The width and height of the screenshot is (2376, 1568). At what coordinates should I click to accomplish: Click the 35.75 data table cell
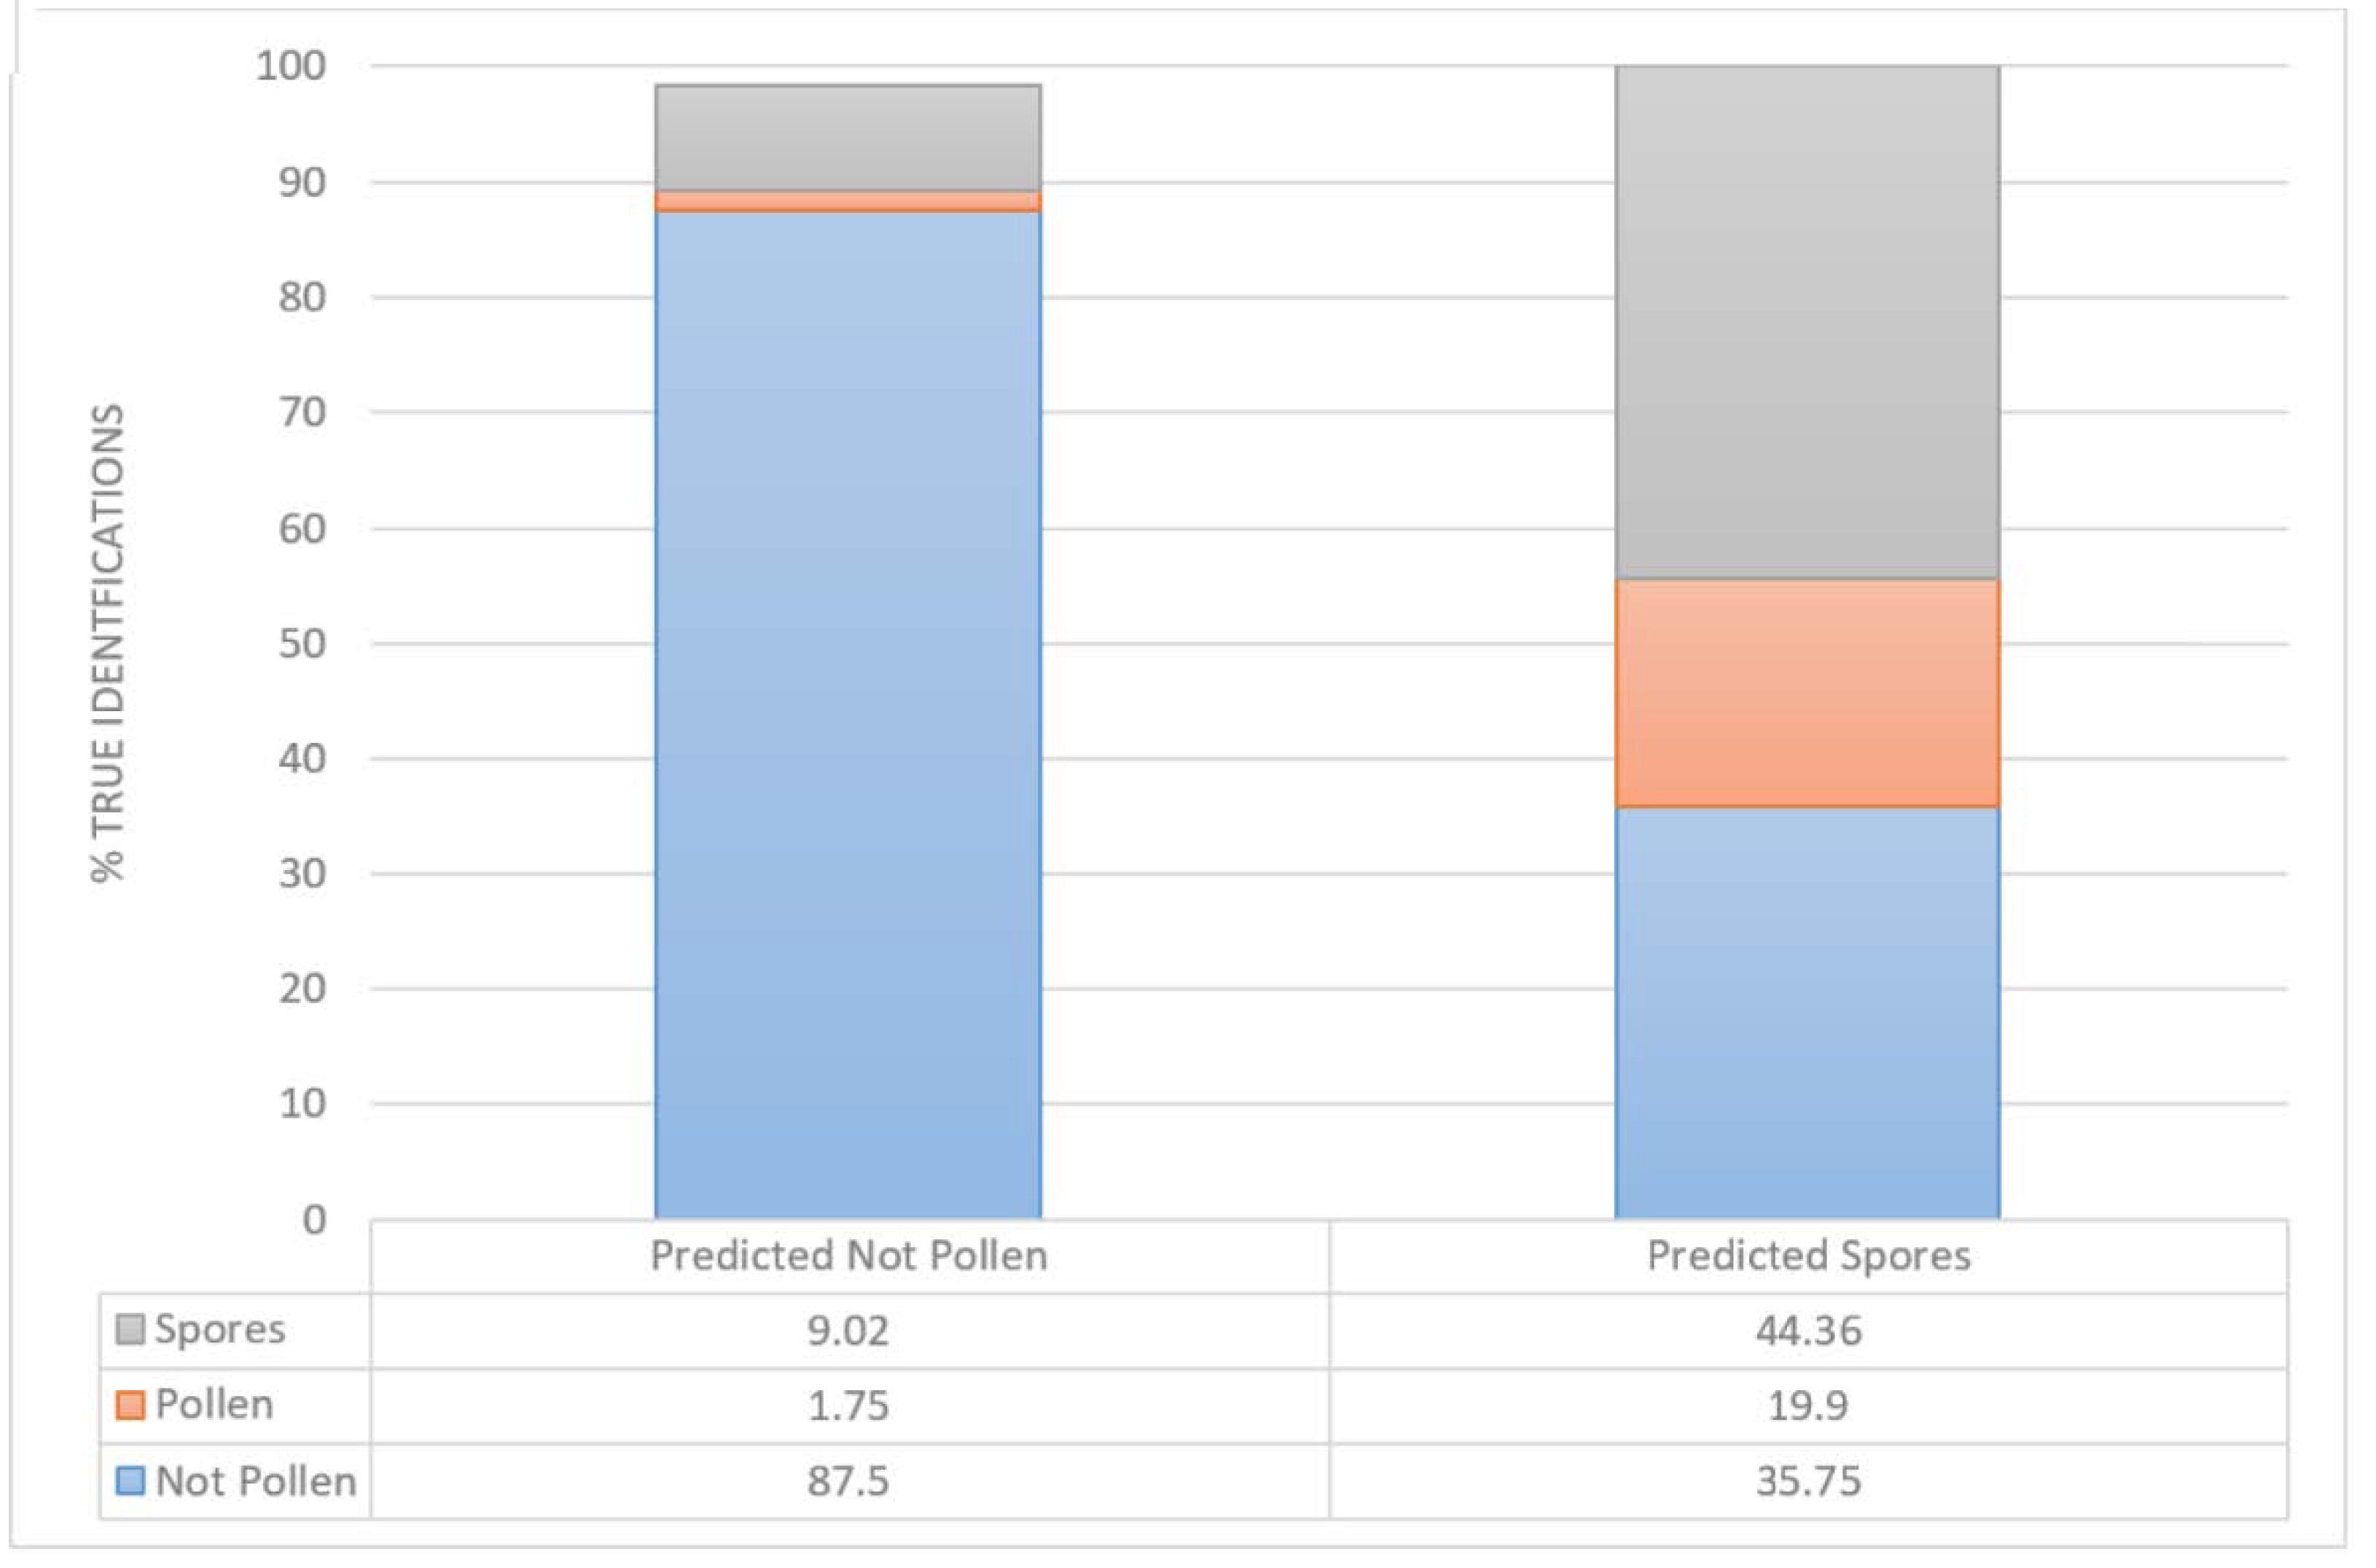coord(1808,1481)
